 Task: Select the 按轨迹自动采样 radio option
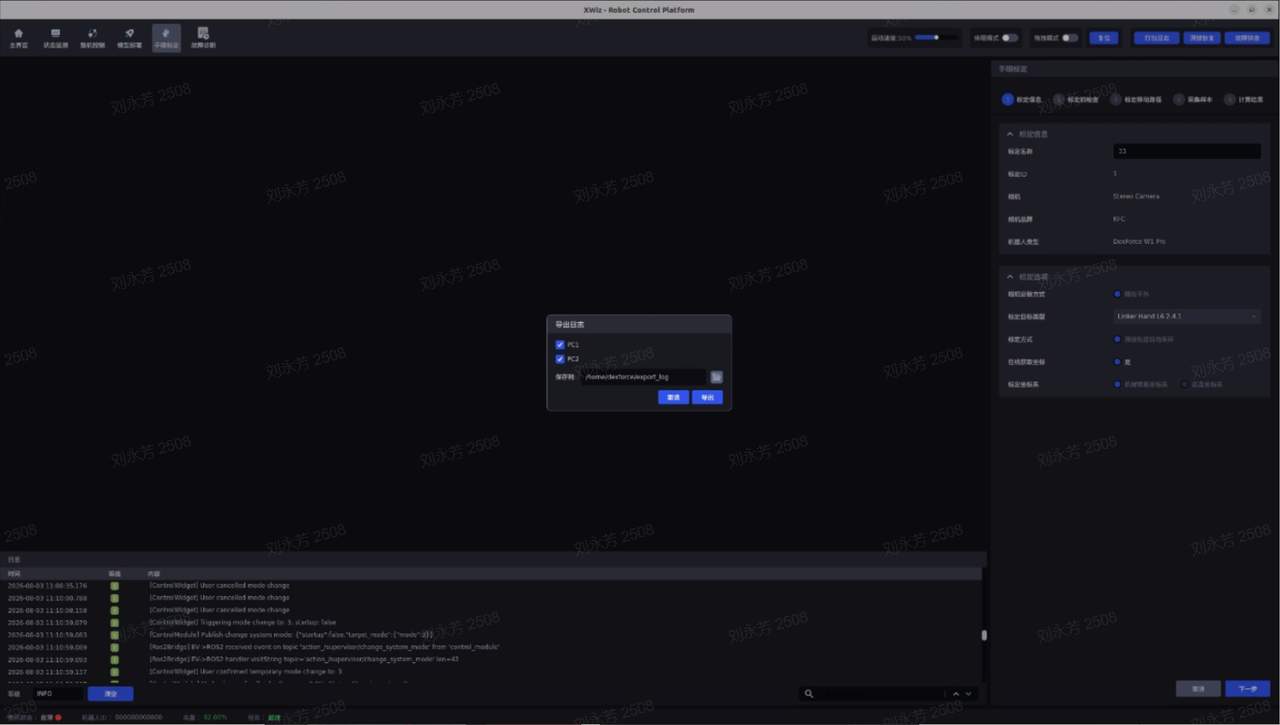point(1117,339)
